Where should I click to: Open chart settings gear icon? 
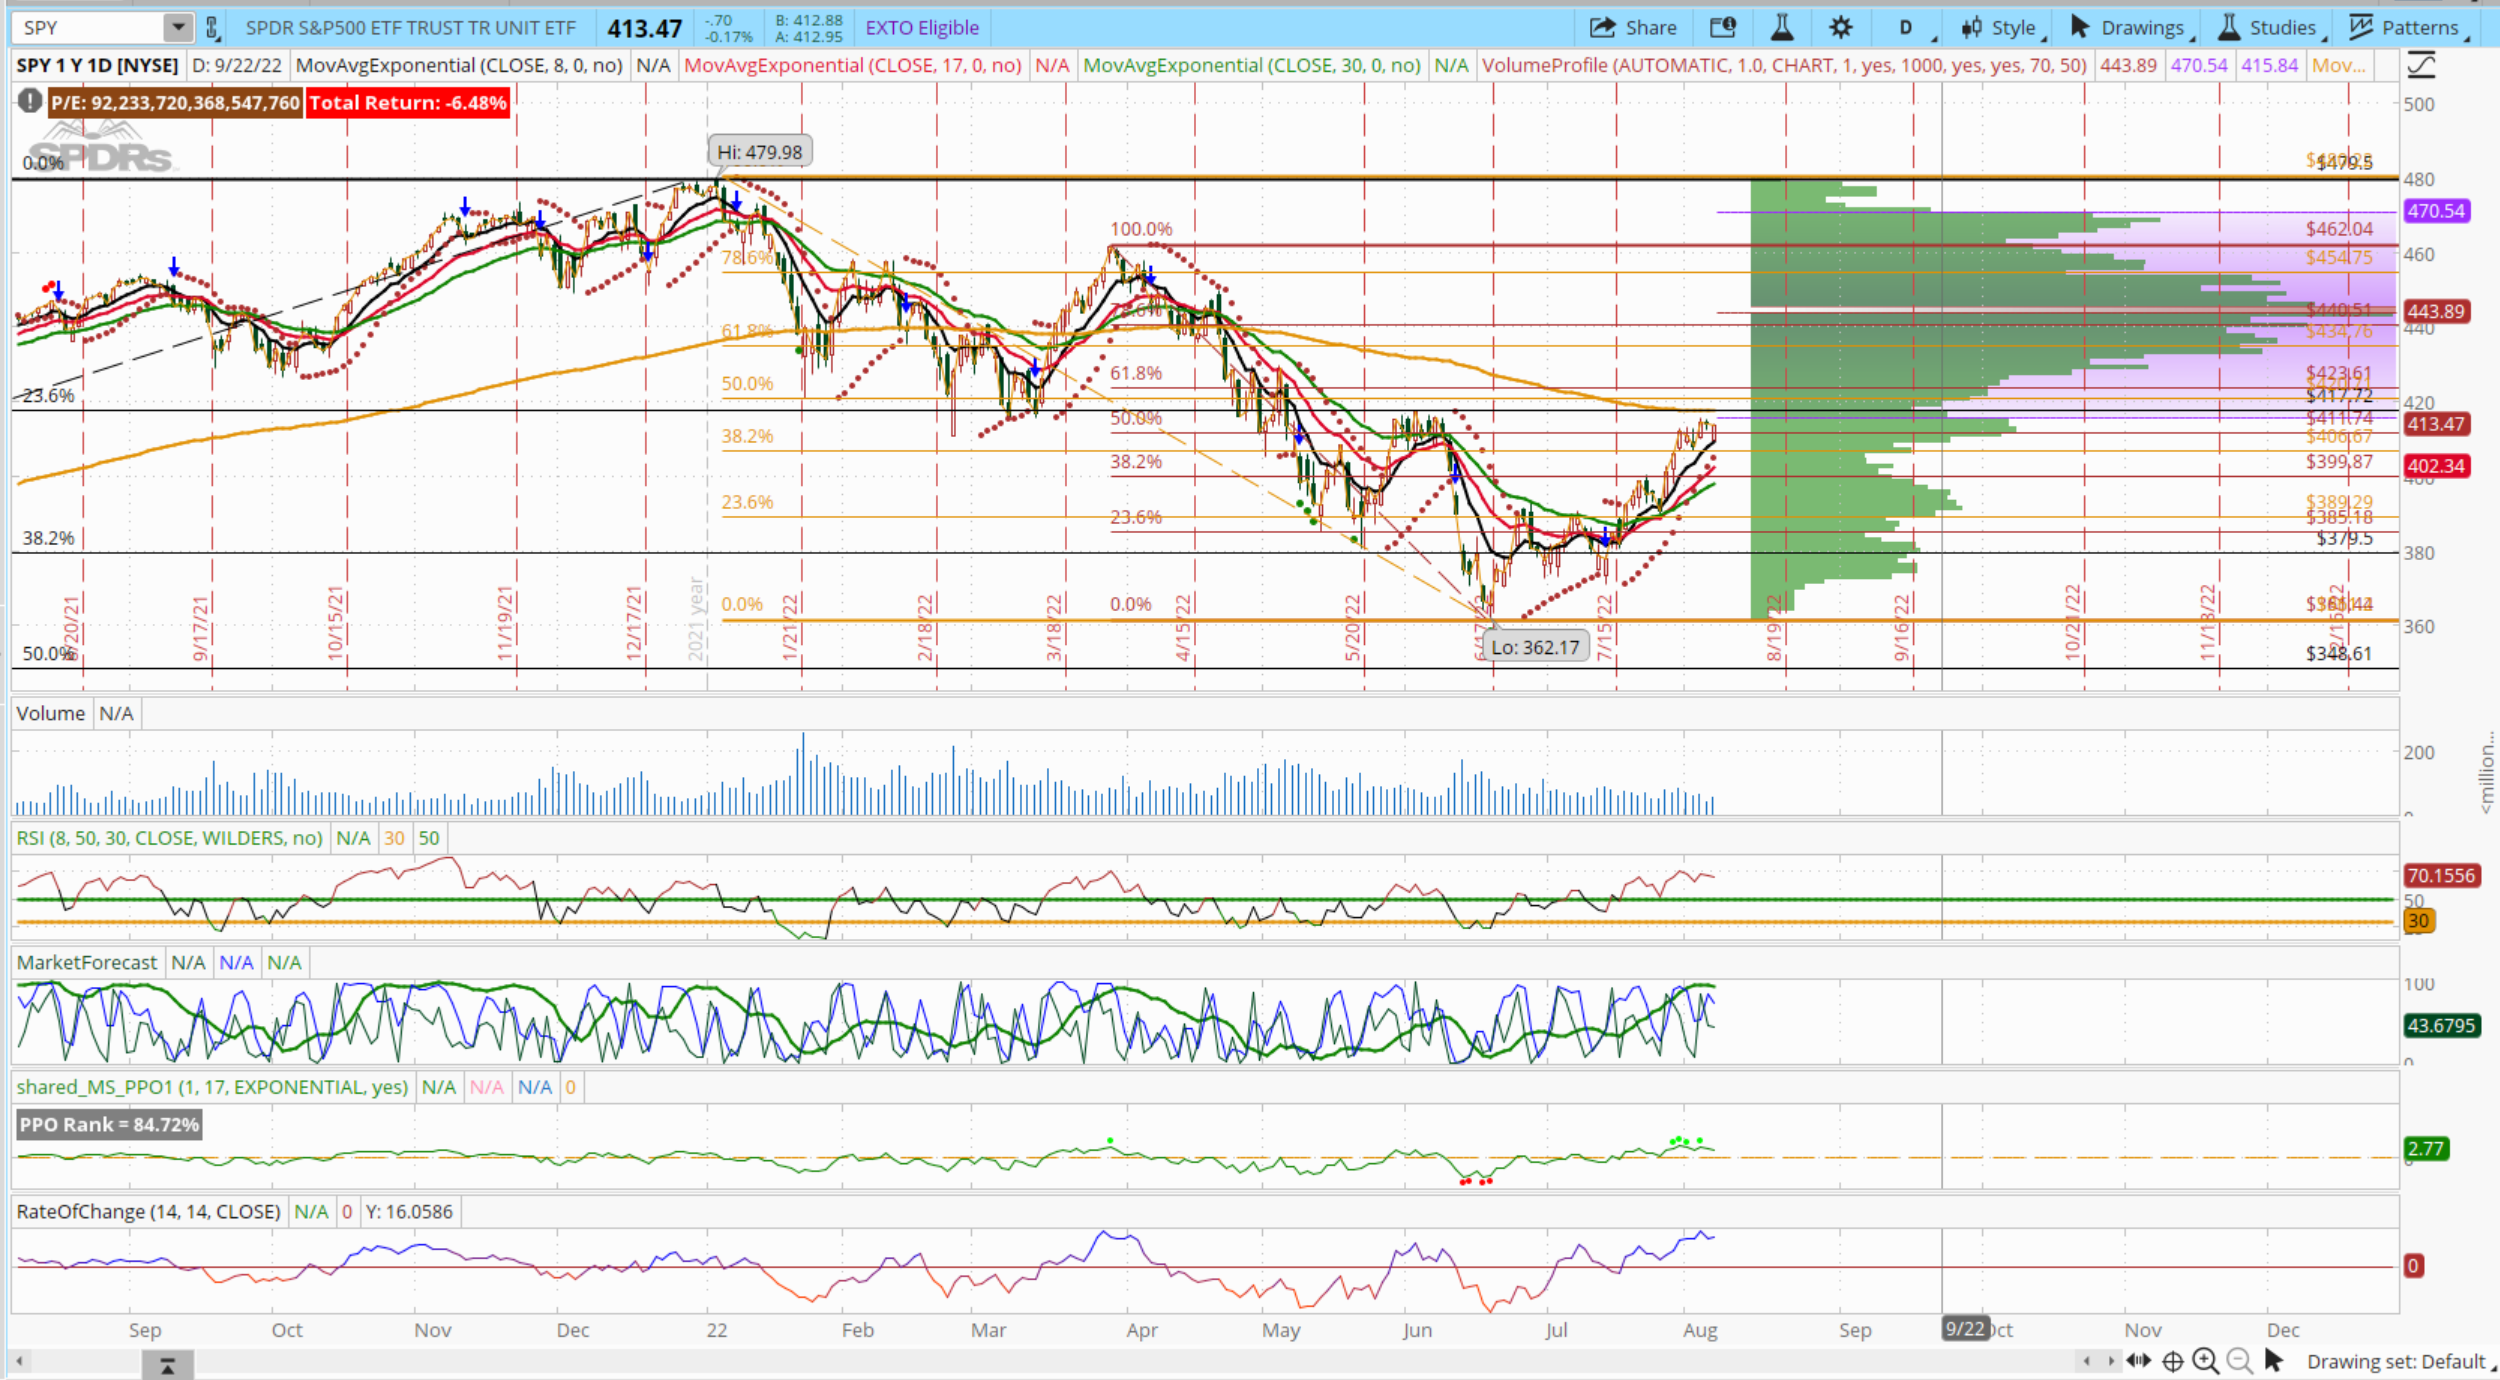point(1840,27)
